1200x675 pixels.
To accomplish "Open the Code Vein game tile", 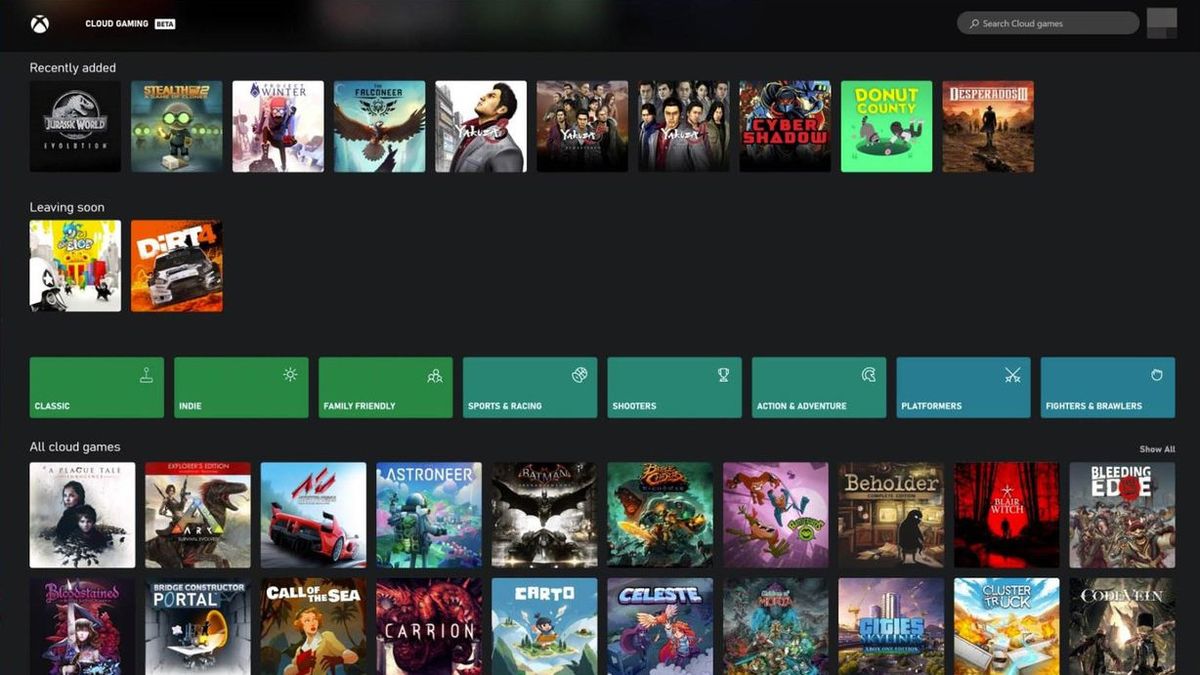I will pos(1123,626).
